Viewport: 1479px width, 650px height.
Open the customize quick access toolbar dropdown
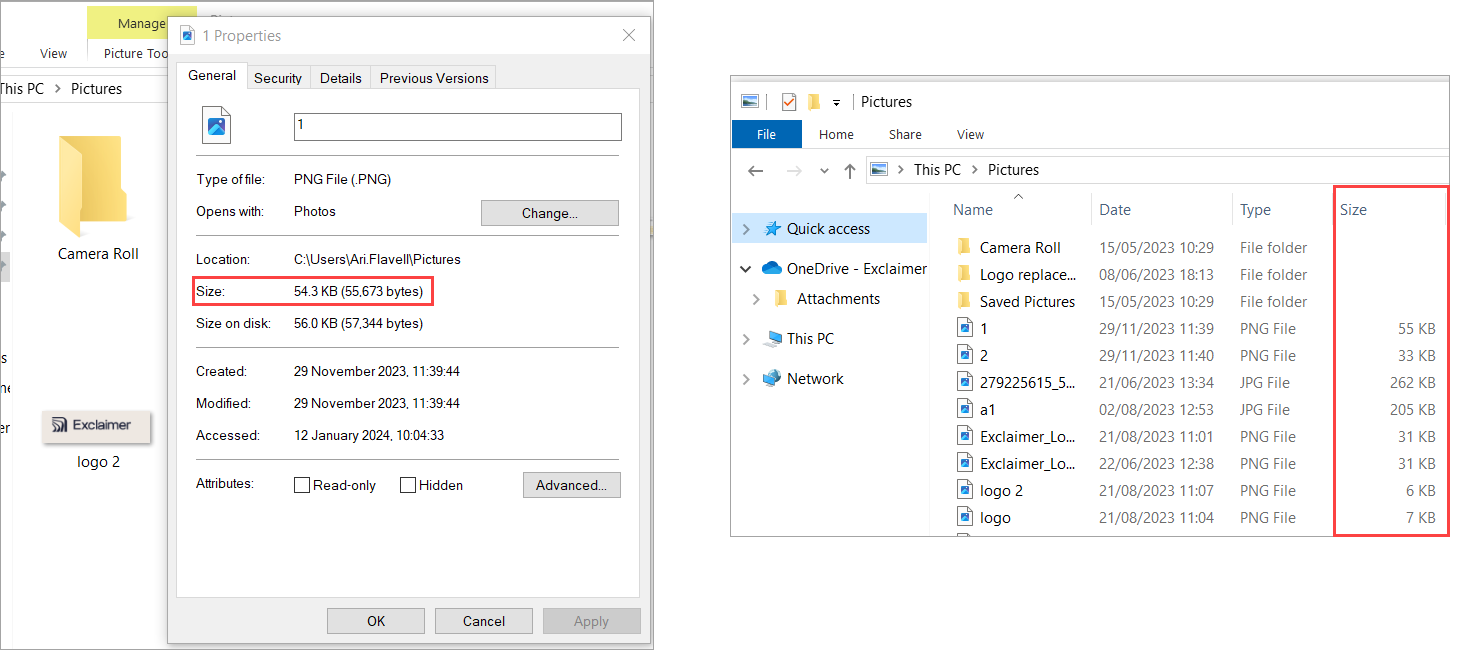tap(836, 100)
